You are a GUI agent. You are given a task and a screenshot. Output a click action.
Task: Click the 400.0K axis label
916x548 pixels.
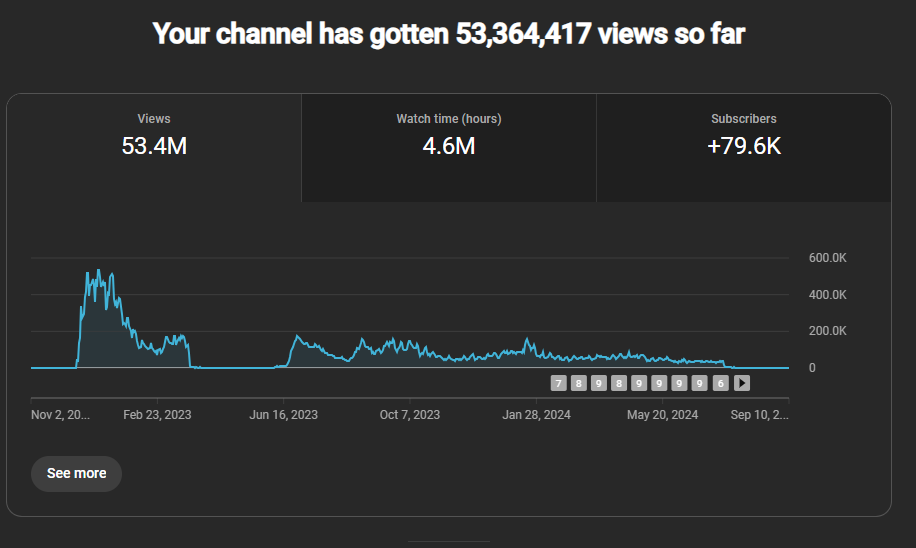click(827, 294)
